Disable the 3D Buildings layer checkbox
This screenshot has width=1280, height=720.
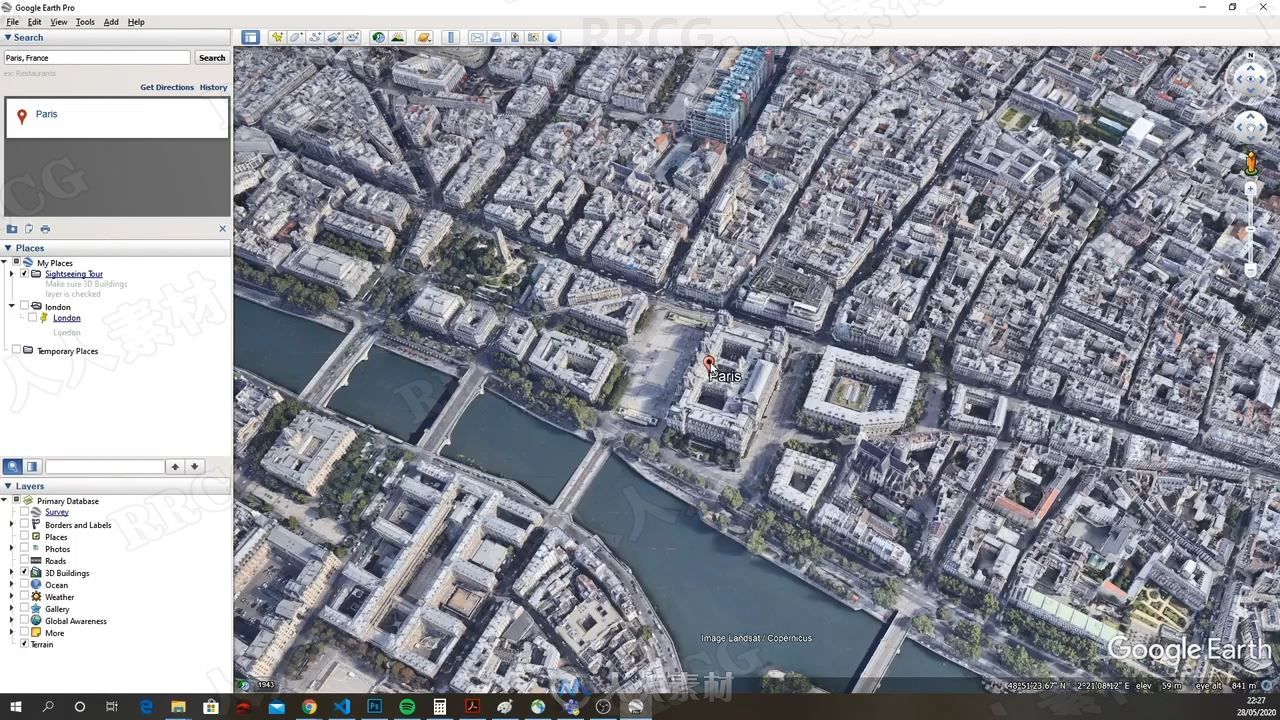click(24, 572)
